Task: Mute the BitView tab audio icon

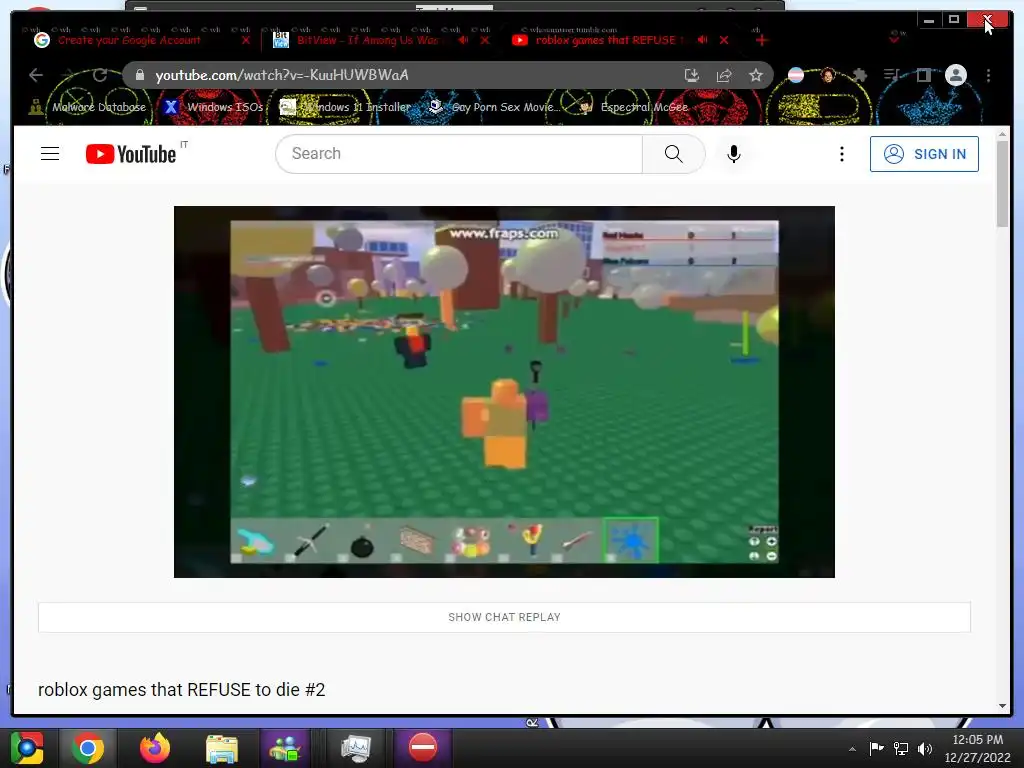Action: click(x=463, y=40)
